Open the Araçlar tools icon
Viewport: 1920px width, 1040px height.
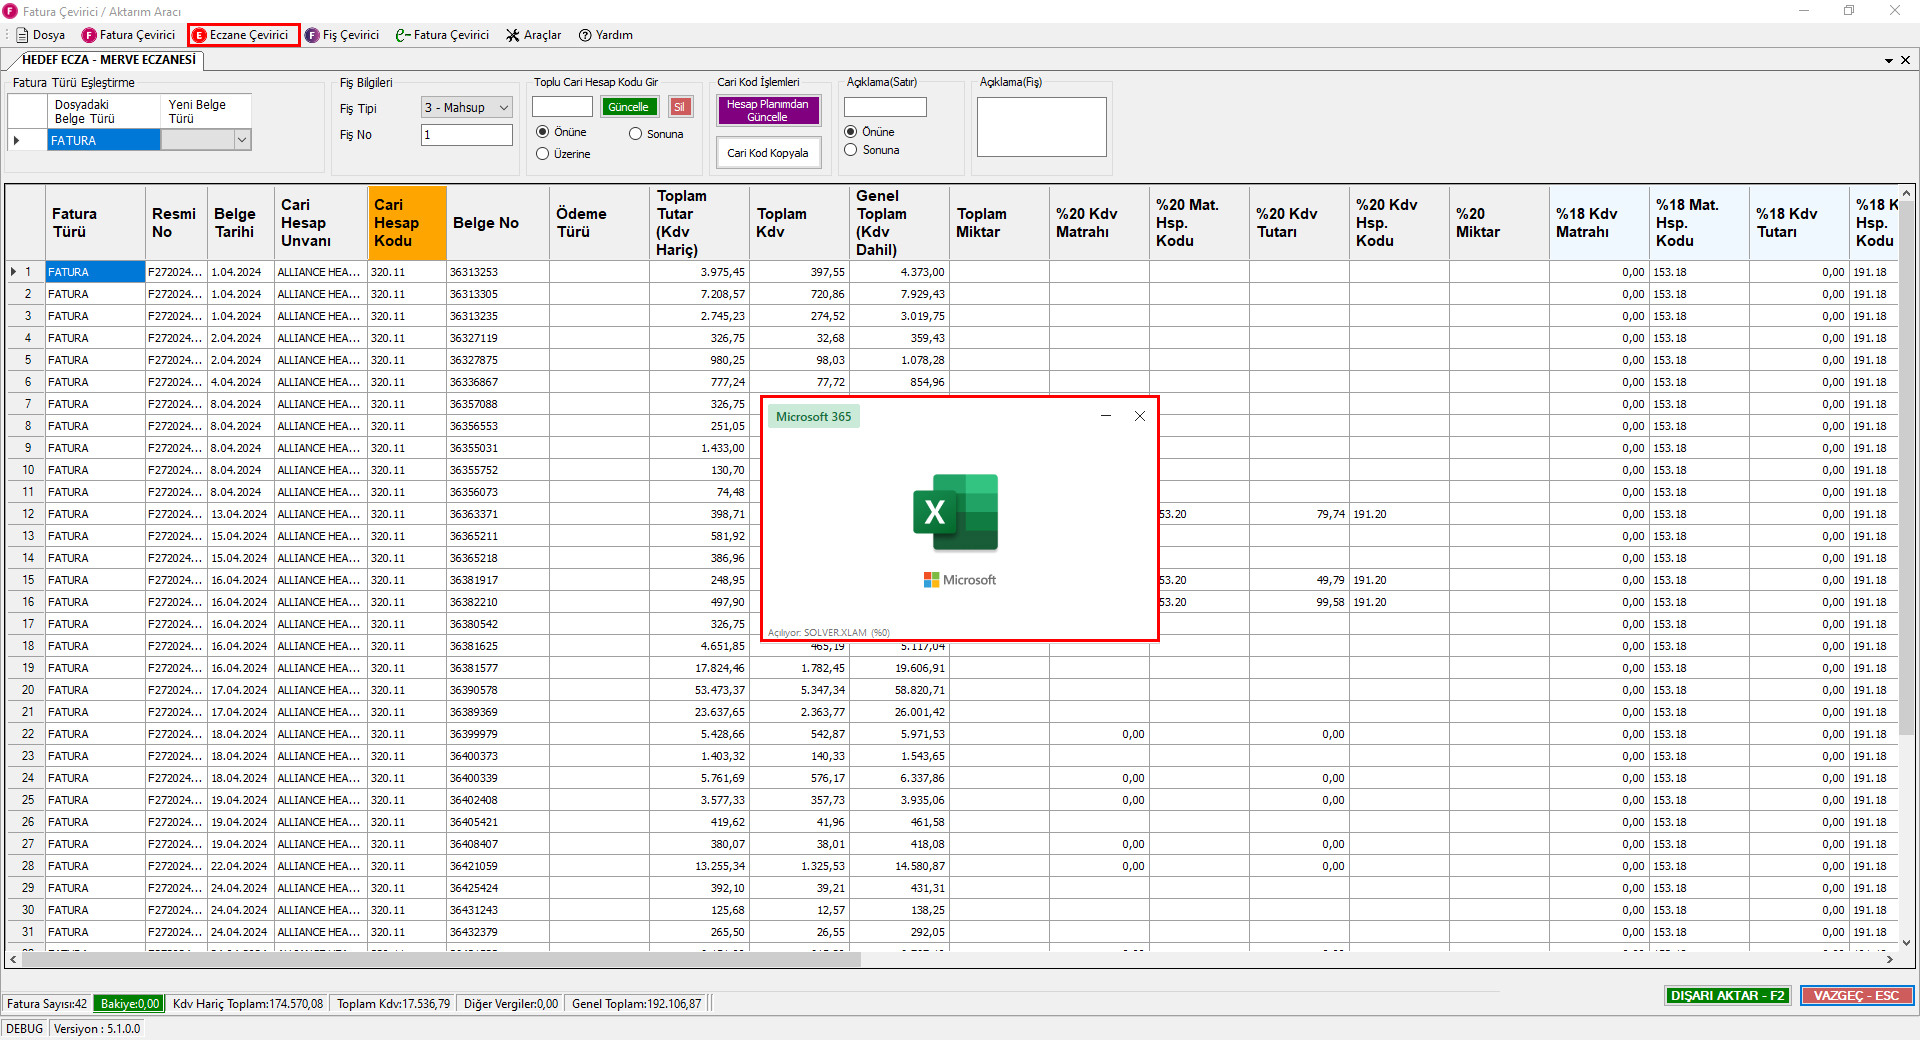pos(513,35)
